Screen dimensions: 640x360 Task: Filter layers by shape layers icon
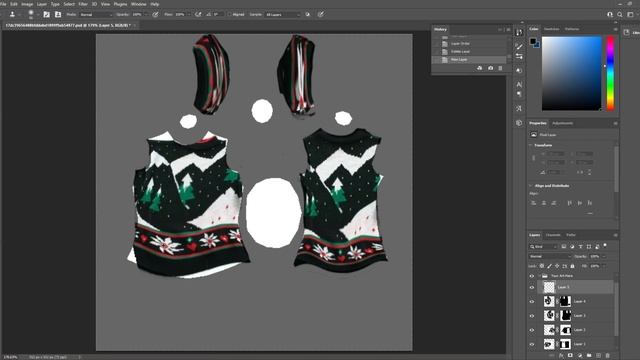pyautogui.click(x=589, y=247)
